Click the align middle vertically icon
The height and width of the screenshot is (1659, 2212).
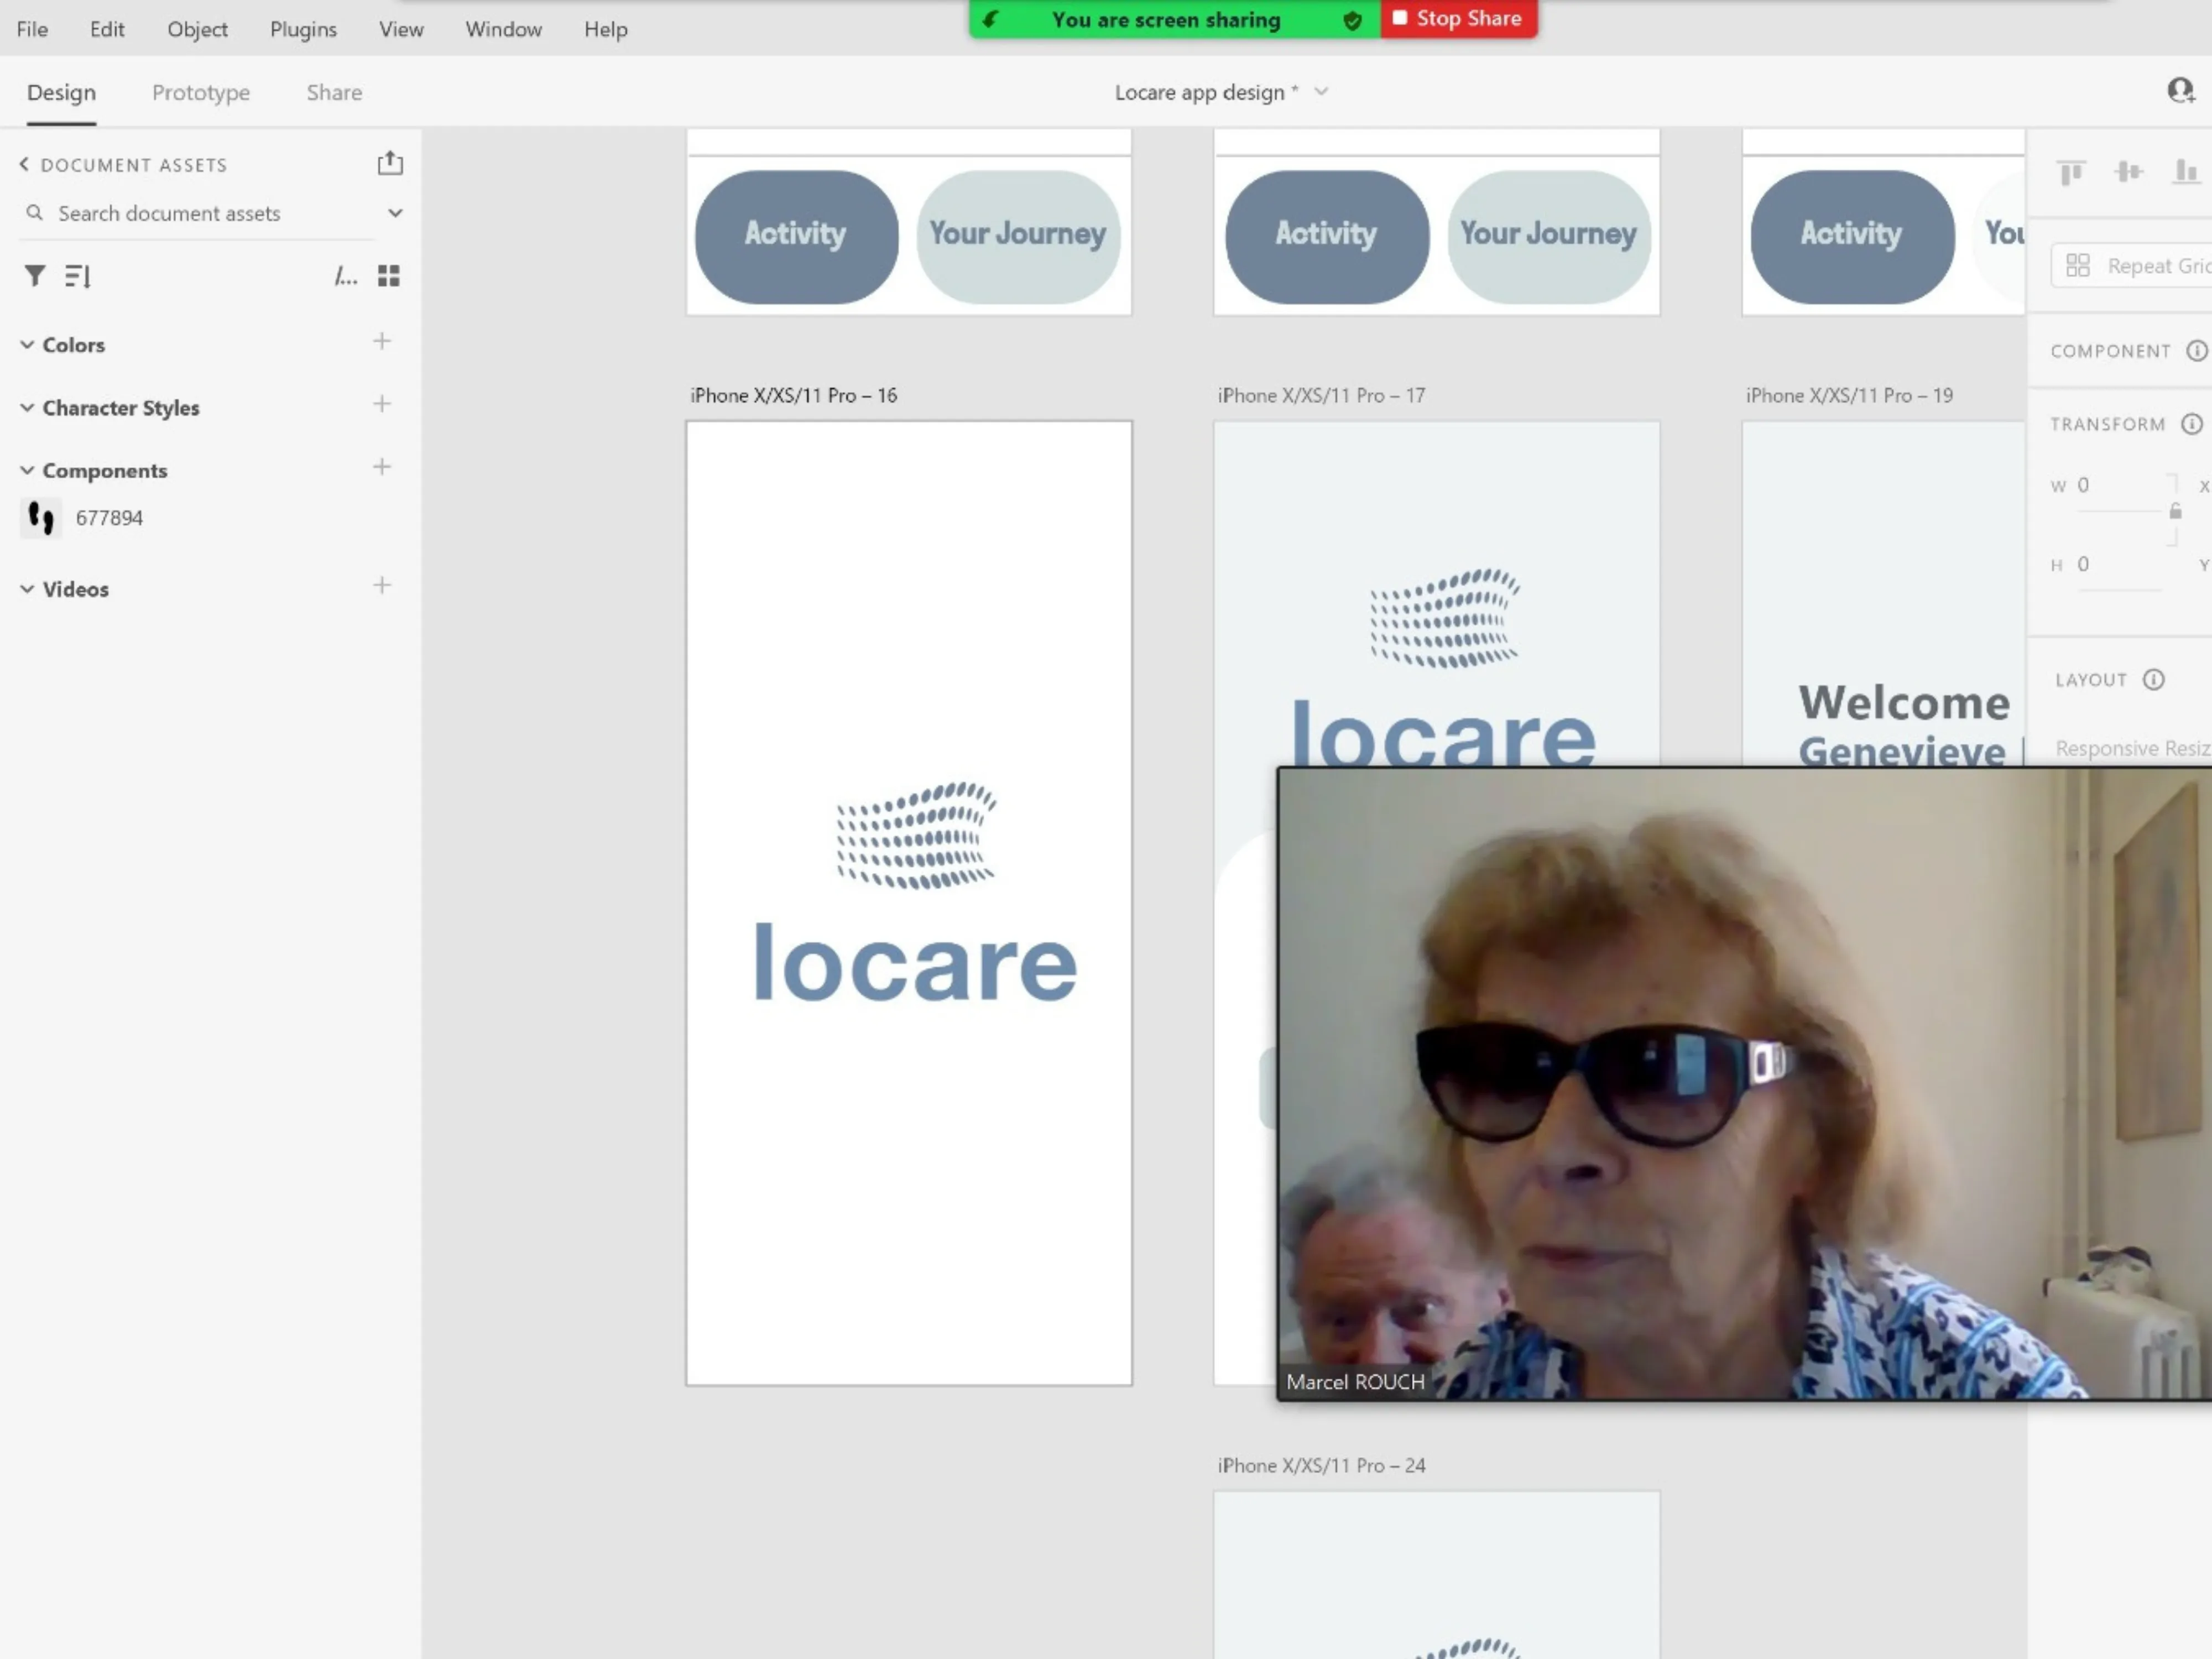(x=2129, y=172)
